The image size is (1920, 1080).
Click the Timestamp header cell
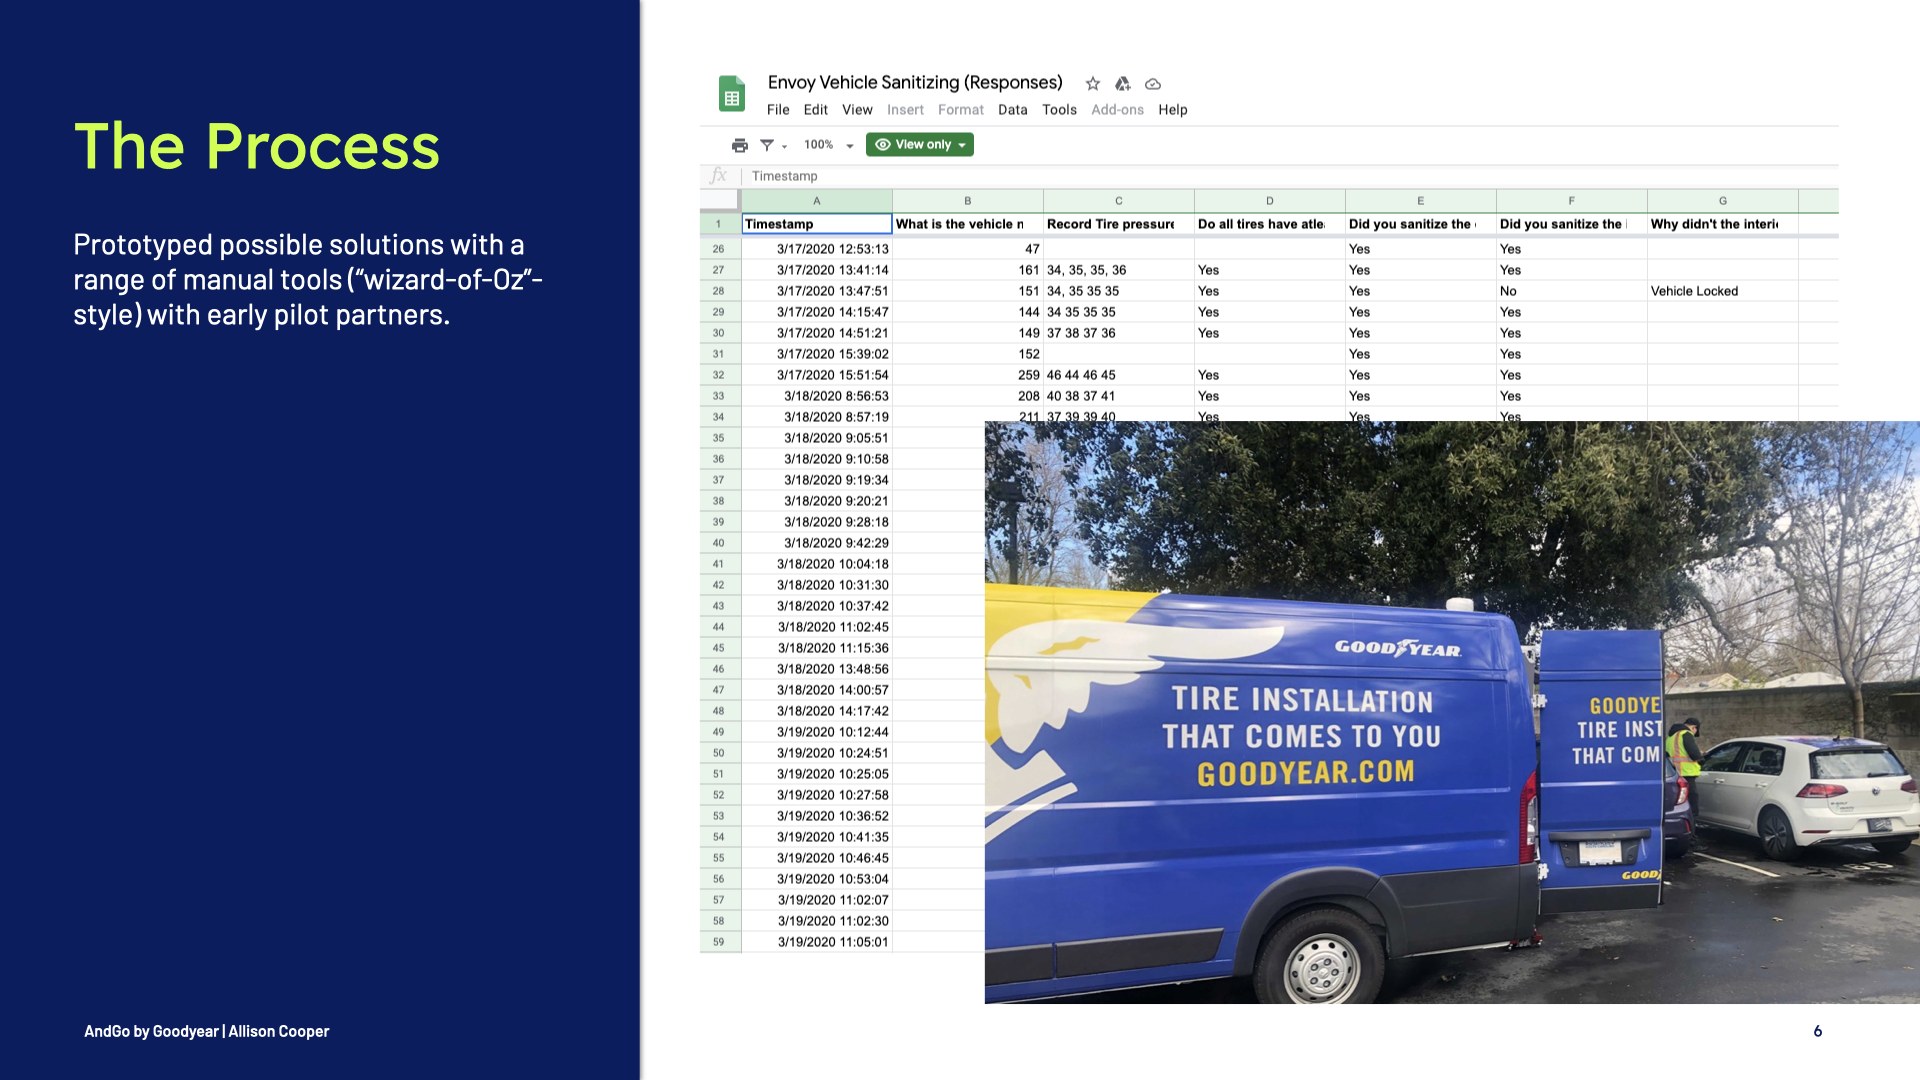pos(817,224)
